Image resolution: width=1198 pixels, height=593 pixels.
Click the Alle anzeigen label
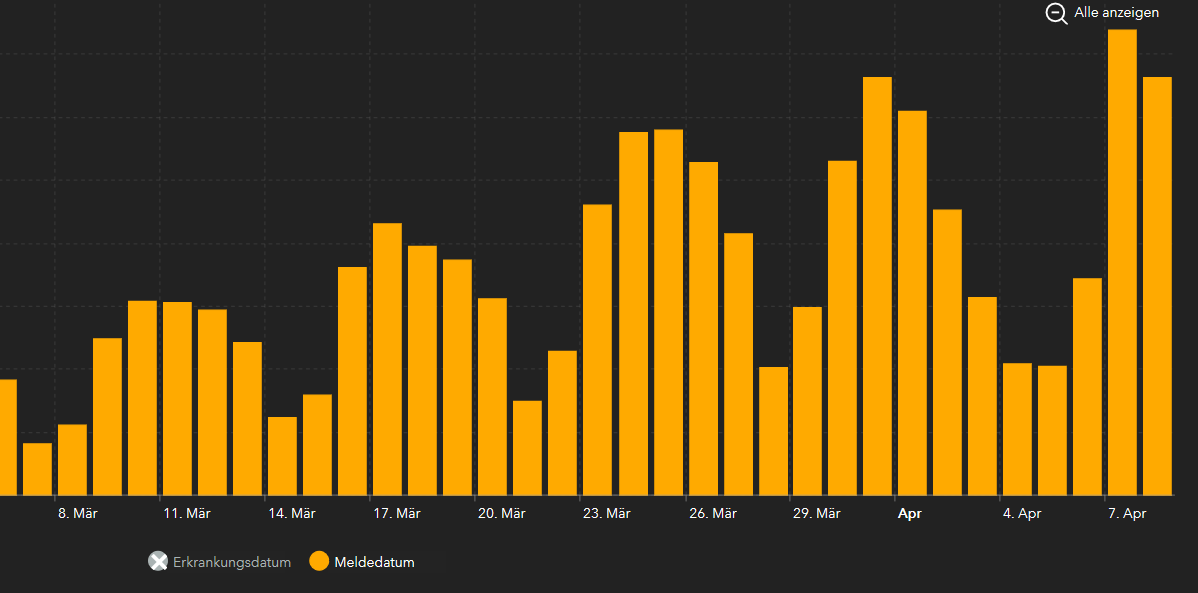click(x=1116, y=13)
